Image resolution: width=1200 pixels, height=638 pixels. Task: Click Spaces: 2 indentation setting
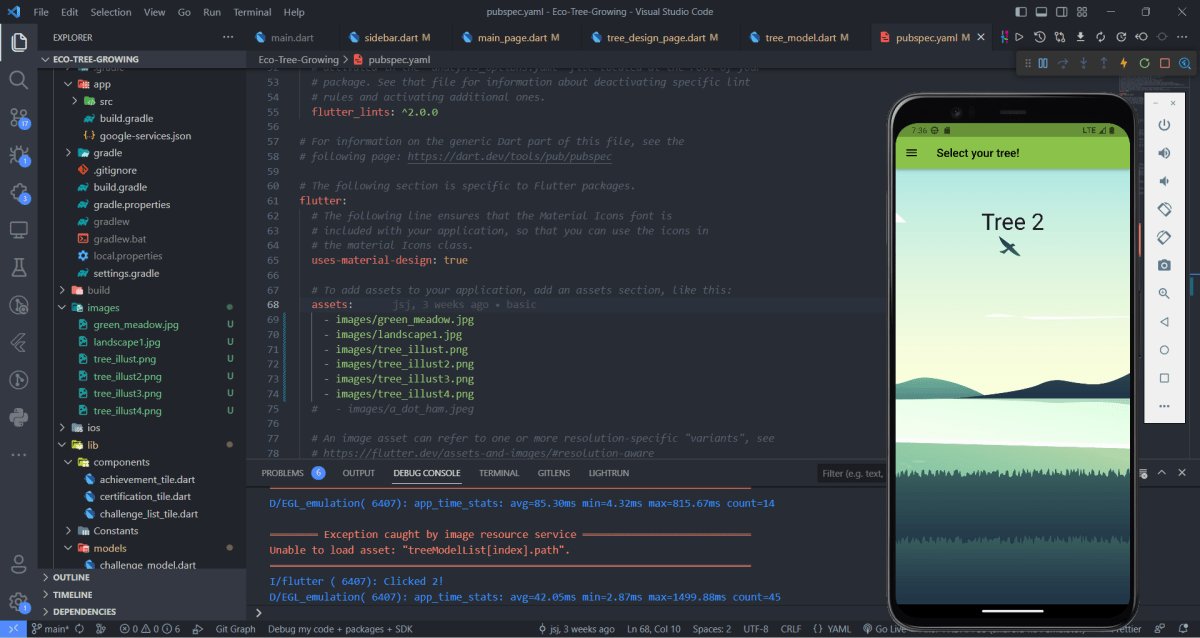712,629
